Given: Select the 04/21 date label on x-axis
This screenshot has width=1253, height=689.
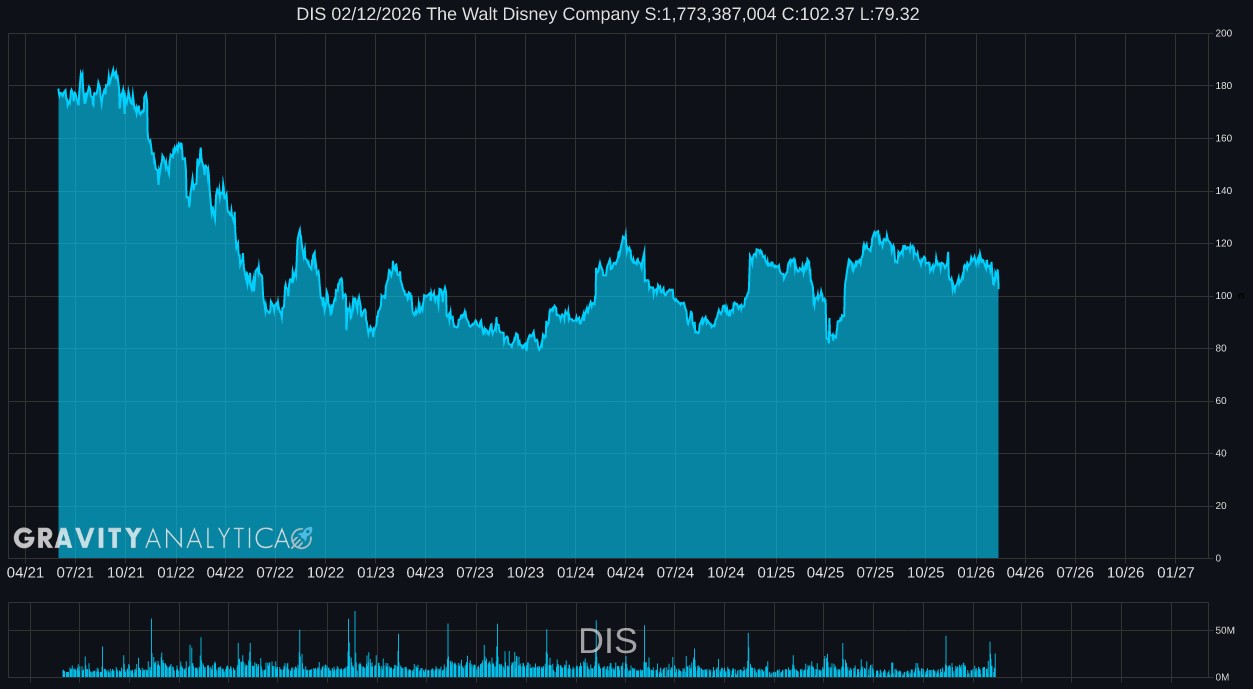Looking at the screenshot, I should tap(25, 573).
